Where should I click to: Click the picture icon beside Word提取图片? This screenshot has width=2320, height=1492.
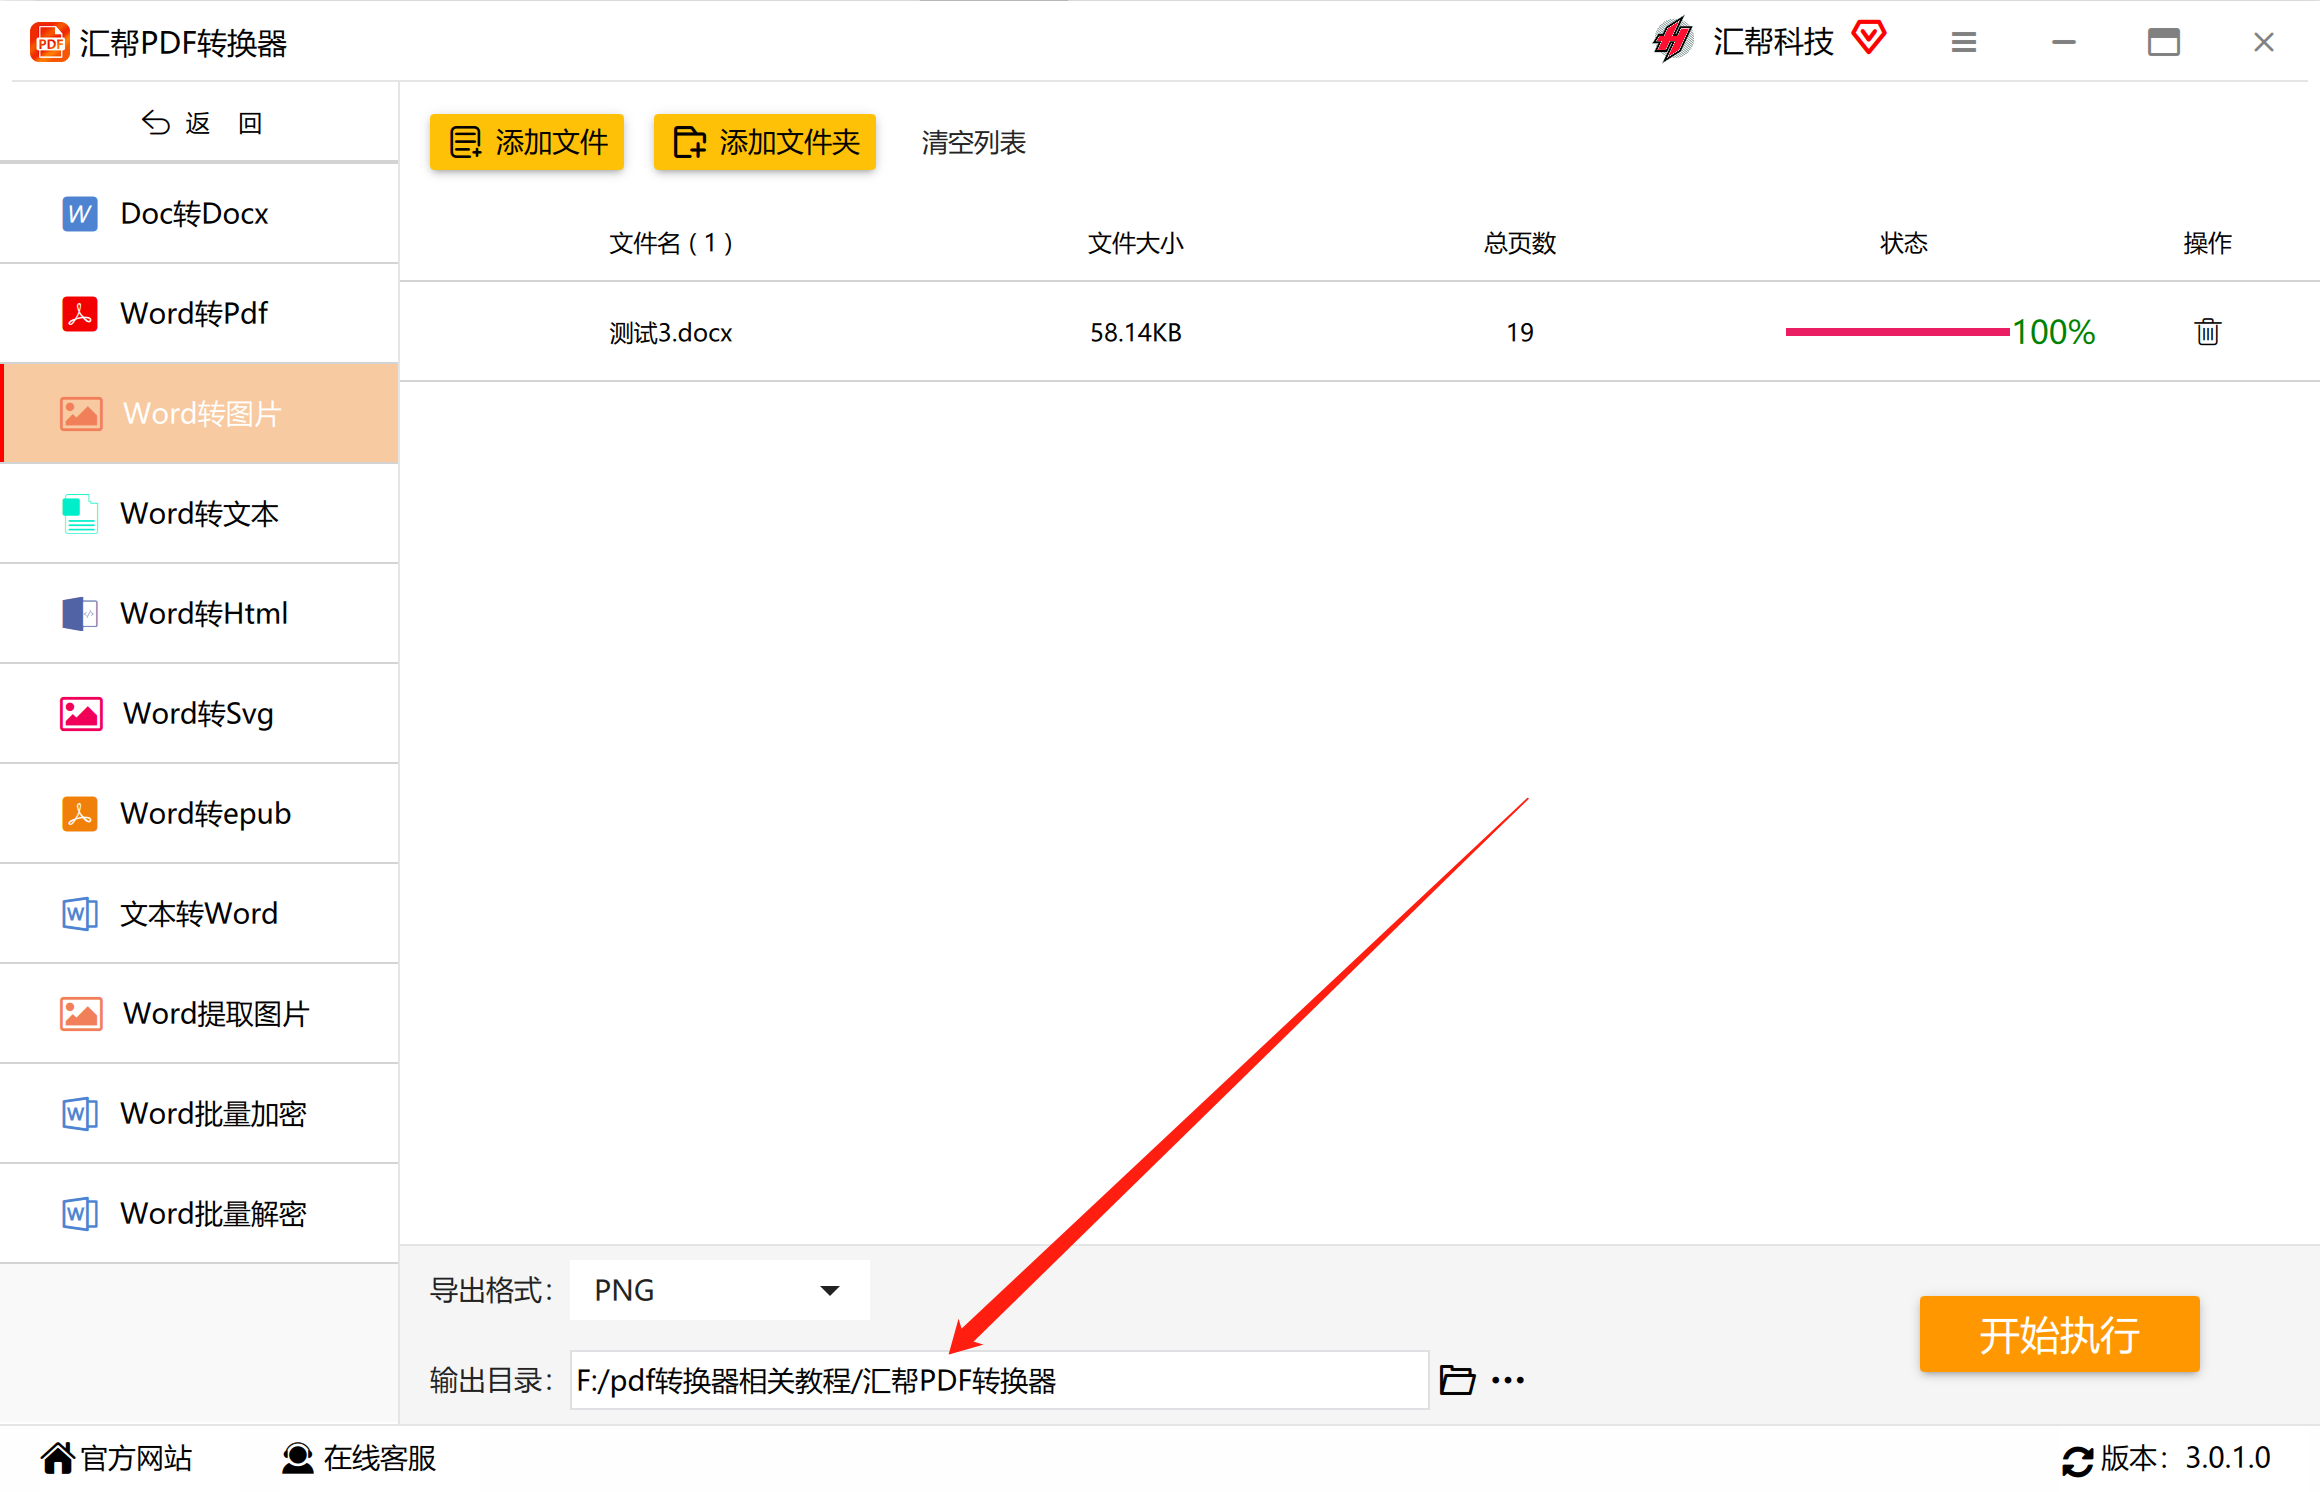pos(81,1014)
